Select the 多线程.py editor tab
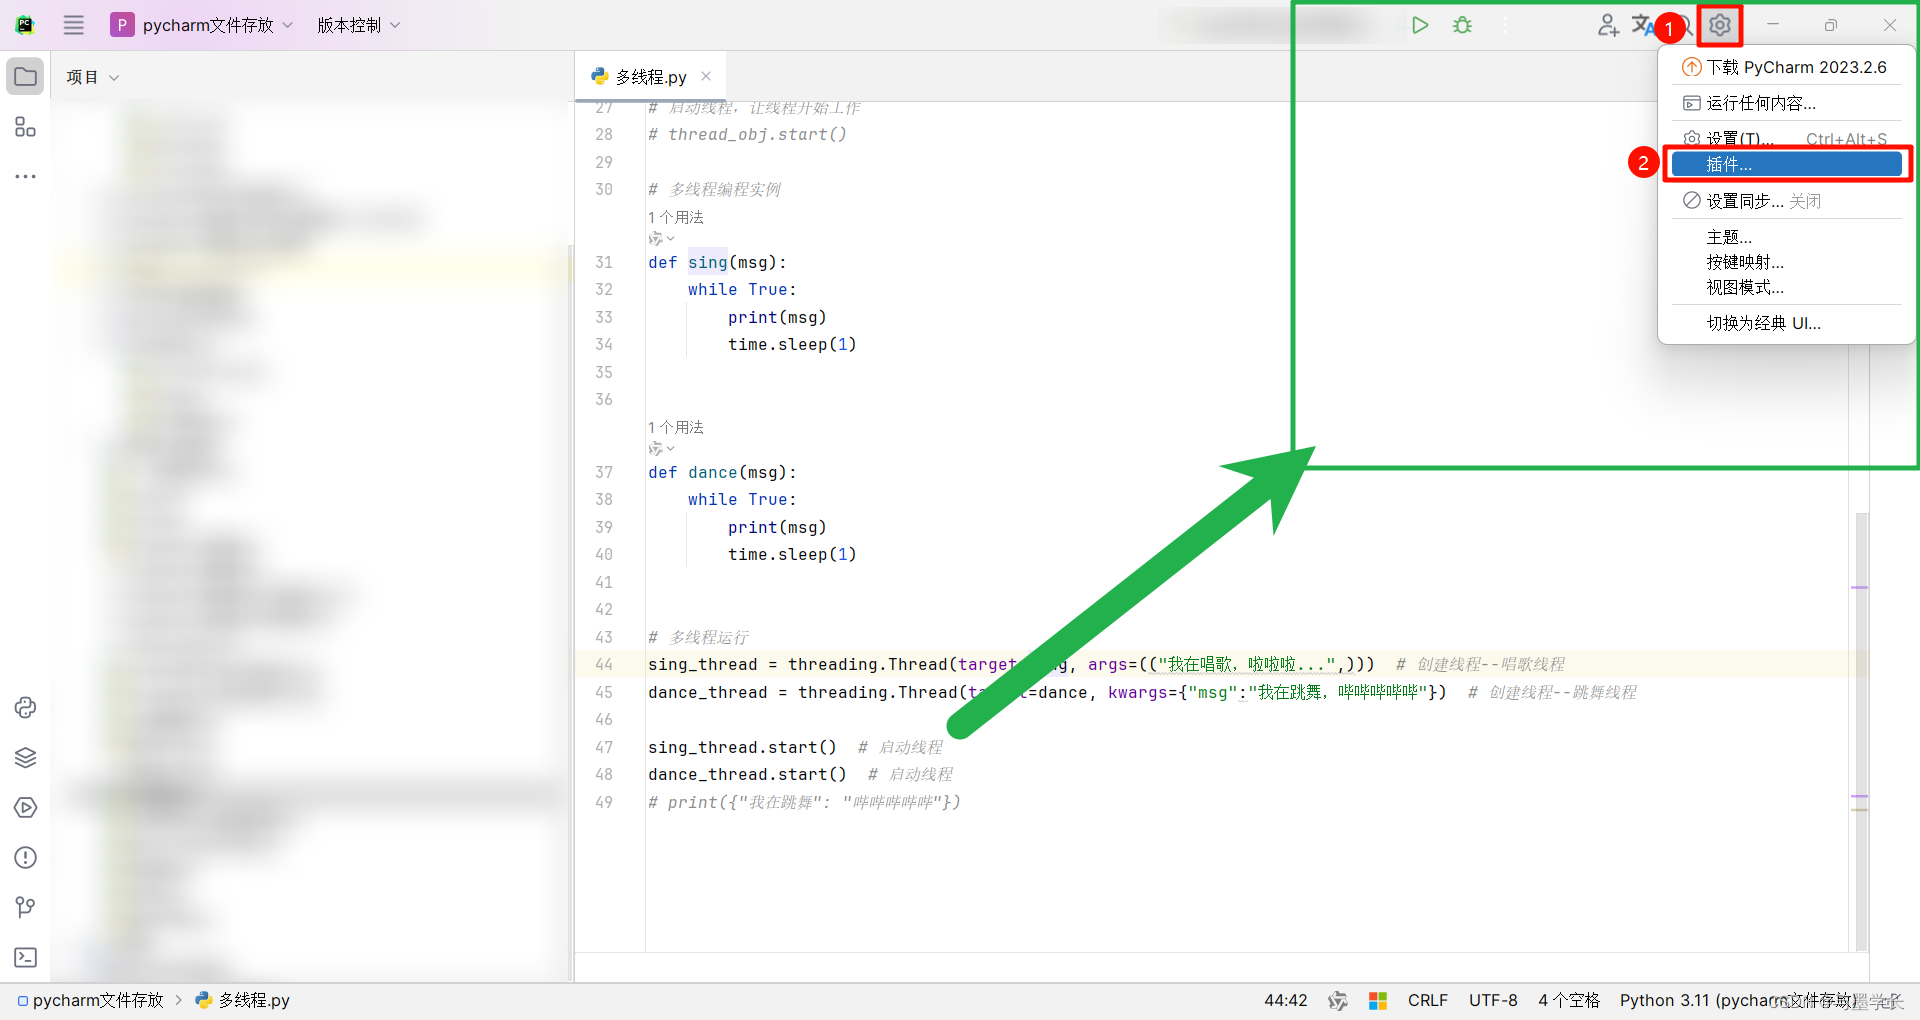This screenshot has height=1020, width=1920. point(651,77)
